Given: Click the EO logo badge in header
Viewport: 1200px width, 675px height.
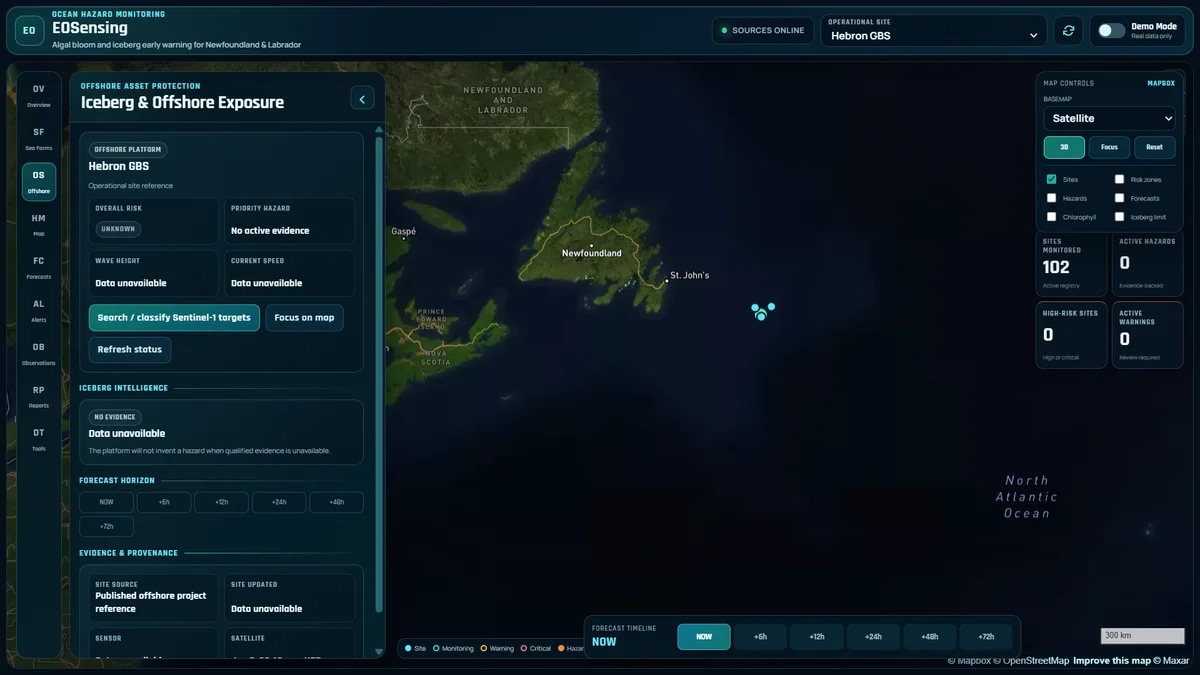Looking at the screenshot, I should pos(29,31).
